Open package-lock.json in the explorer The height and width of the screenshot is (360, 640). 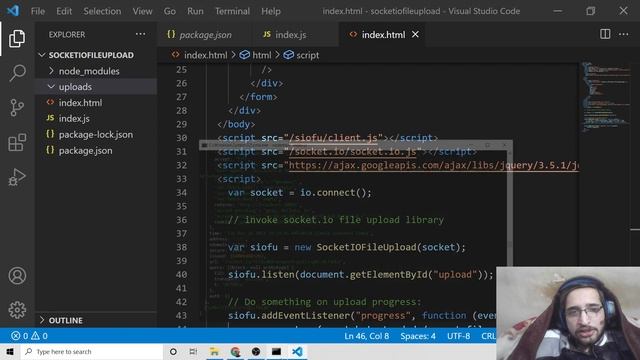click(x=96, y=134)
